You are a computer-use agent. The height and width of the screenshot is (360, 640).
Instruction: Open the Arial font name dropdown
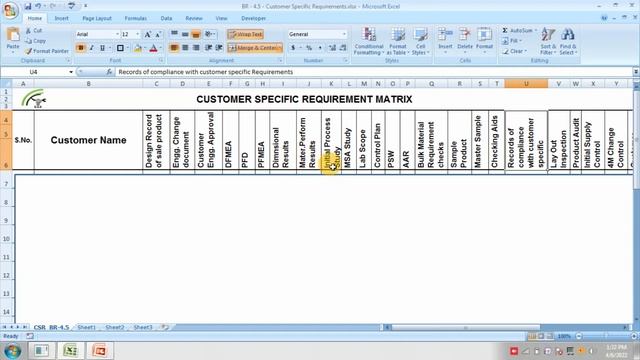pyautogui.click(x=118, y=34)
